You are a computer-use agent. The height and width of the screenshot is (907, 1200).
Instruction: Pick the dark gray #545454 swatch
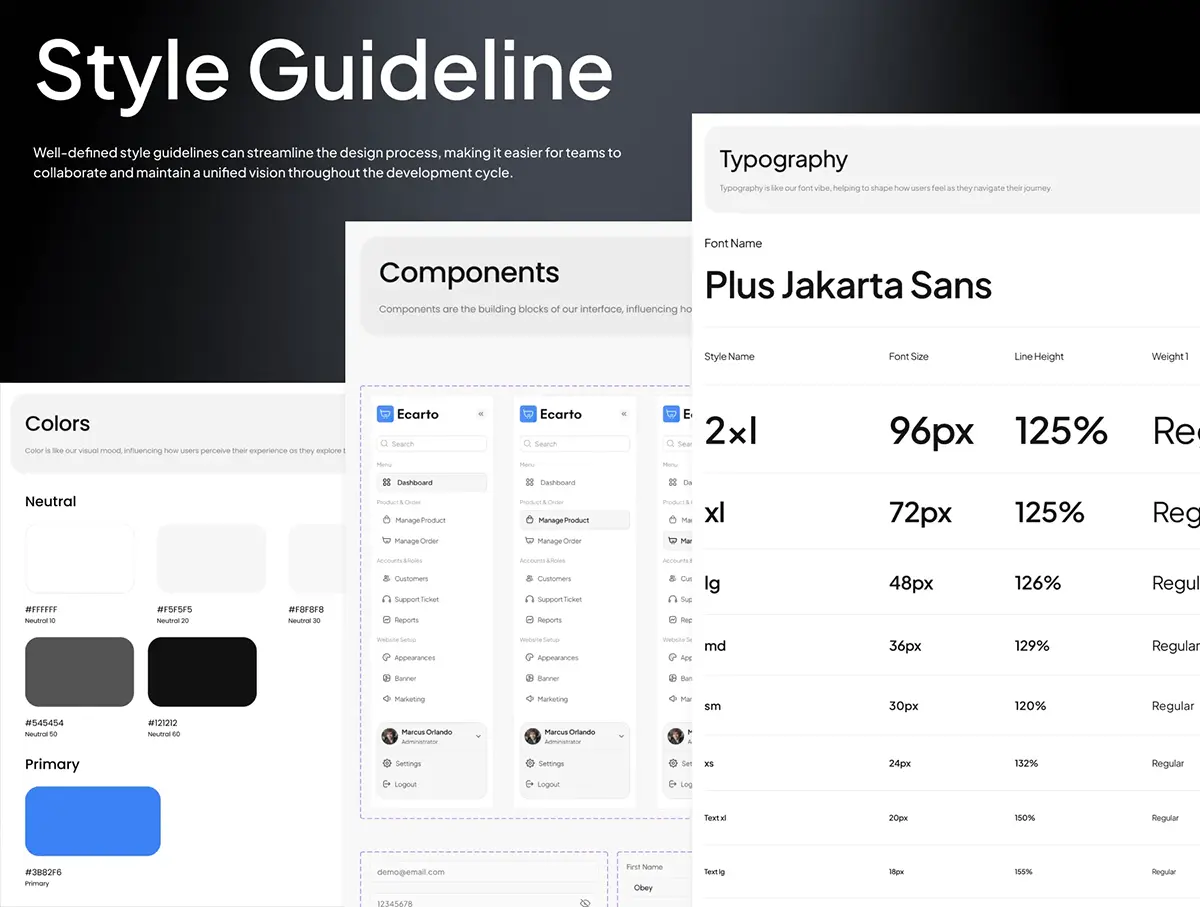tap(79, 672)
